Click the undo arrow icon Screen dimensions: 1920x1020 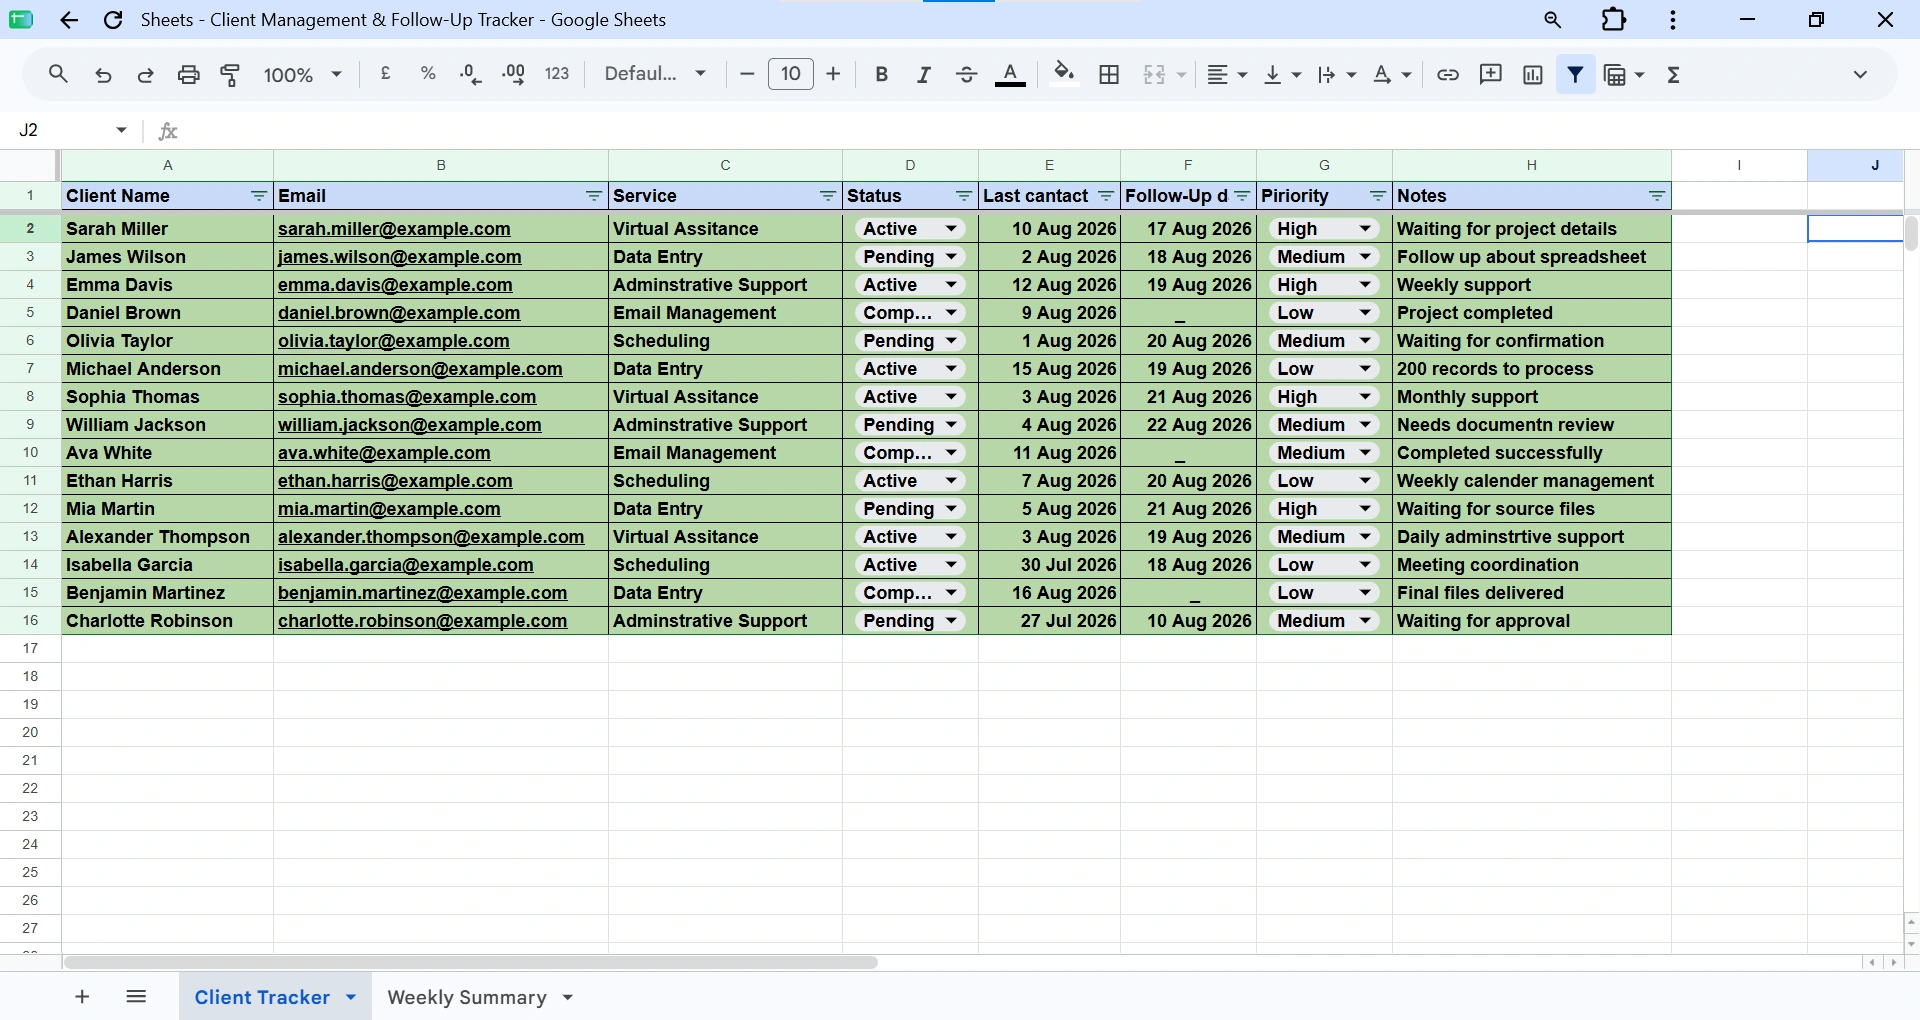(103, 74)
